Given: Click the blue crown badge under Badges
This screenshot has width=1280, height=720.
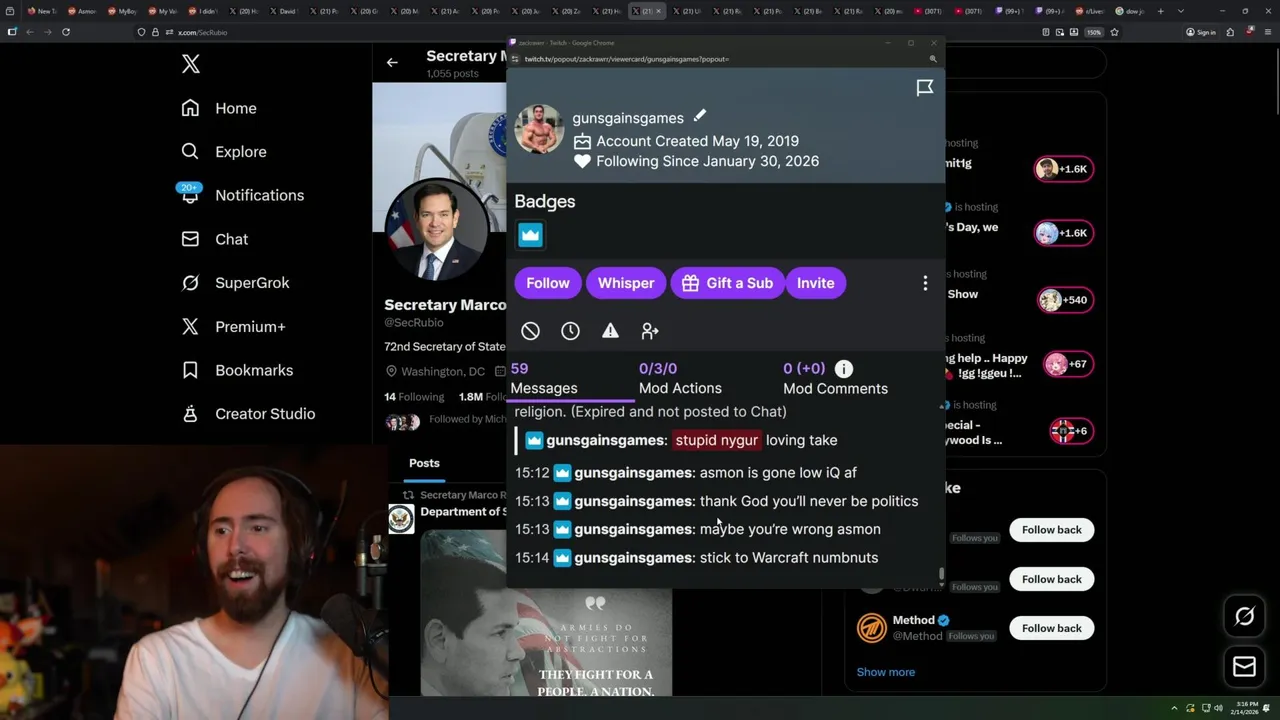Looking at the screenshot, I should tap(530, 235).
